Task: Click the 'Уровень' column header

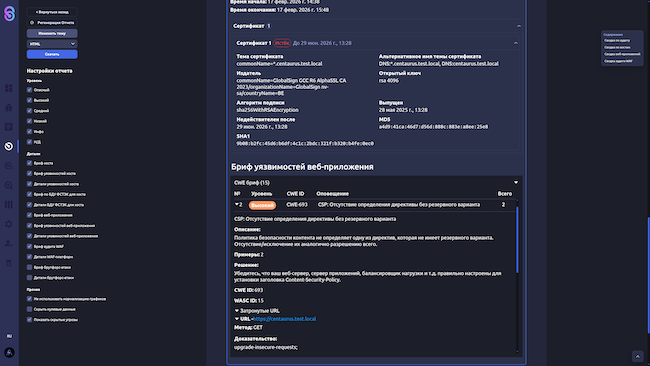Action: [x=262, y=194]
